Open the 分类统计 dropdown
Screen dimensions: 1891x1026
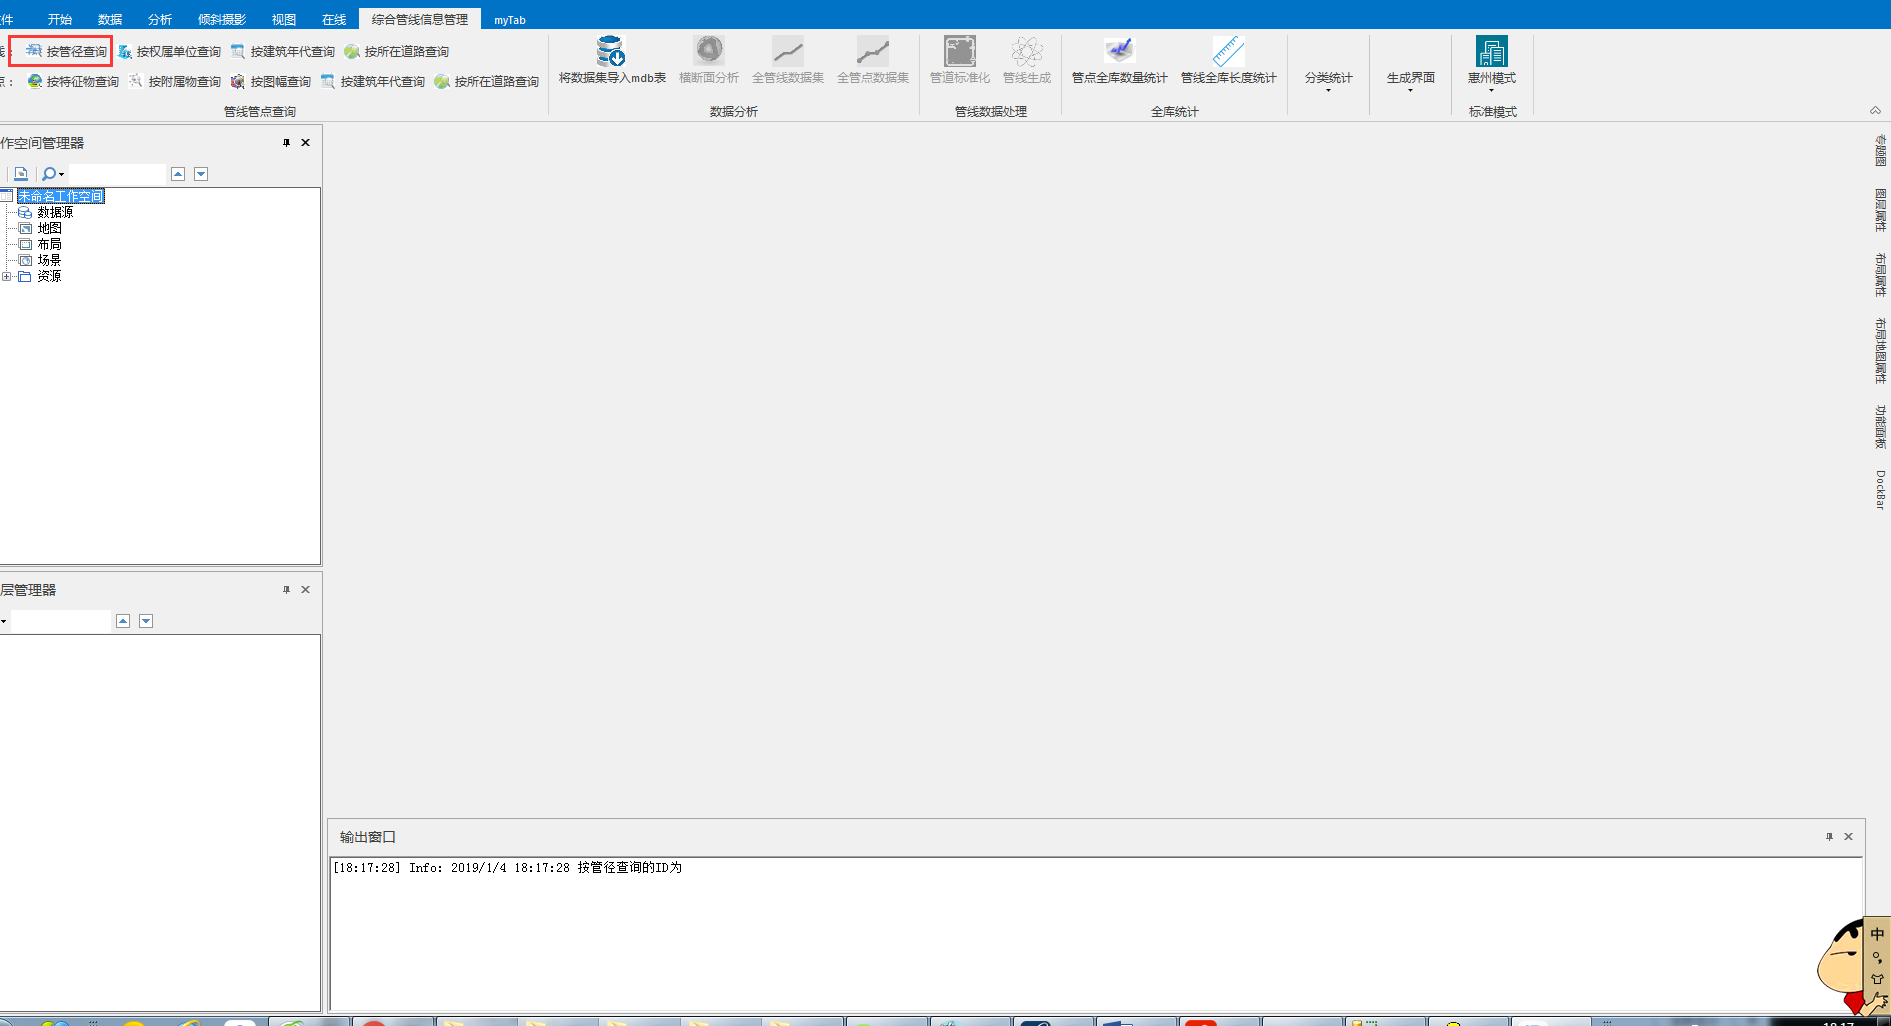pyautogui.click(x=1328, y=81)
